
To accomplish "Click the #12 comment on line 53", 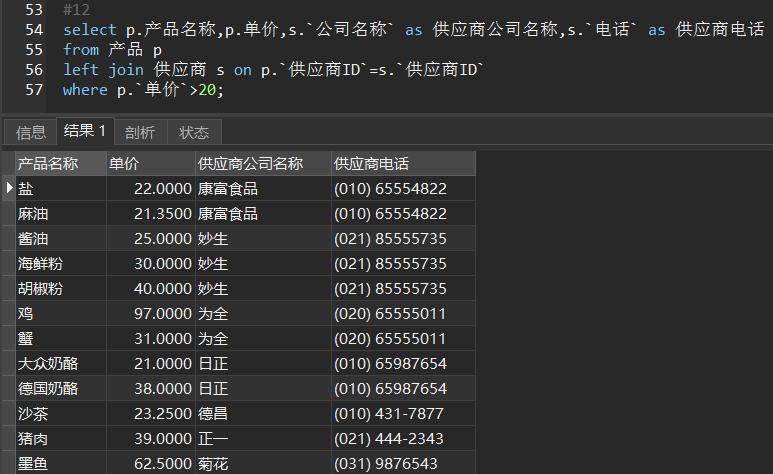I will tap(76, 10).
